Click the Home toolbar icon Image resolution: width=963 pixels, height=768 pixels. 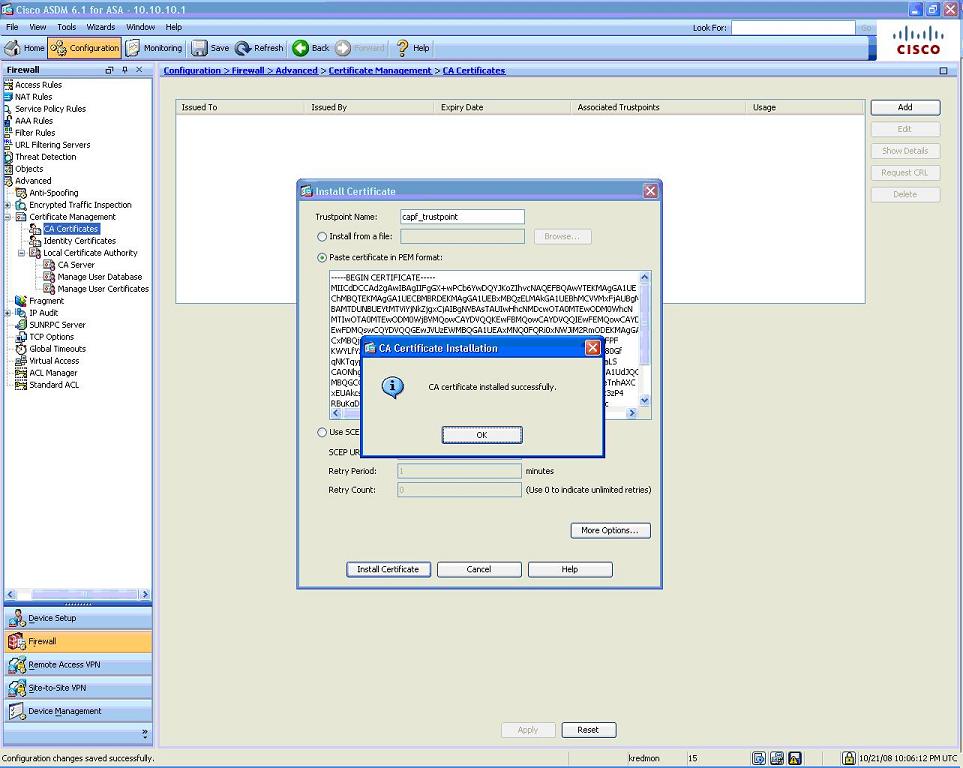[x=12, y=48]
